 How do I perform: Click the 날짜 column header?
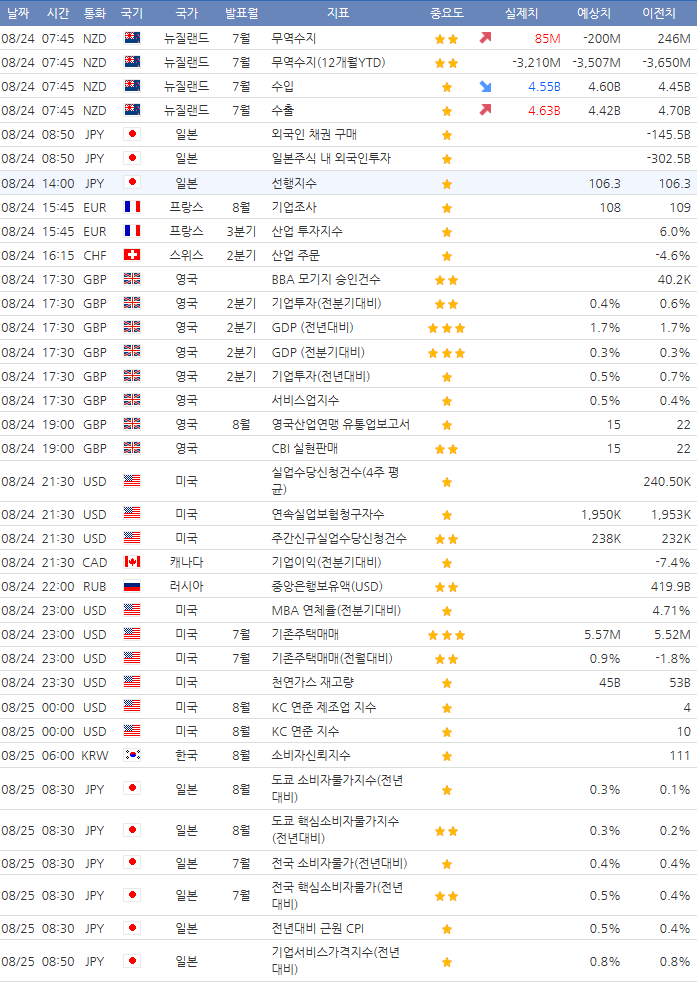[18, 13]
